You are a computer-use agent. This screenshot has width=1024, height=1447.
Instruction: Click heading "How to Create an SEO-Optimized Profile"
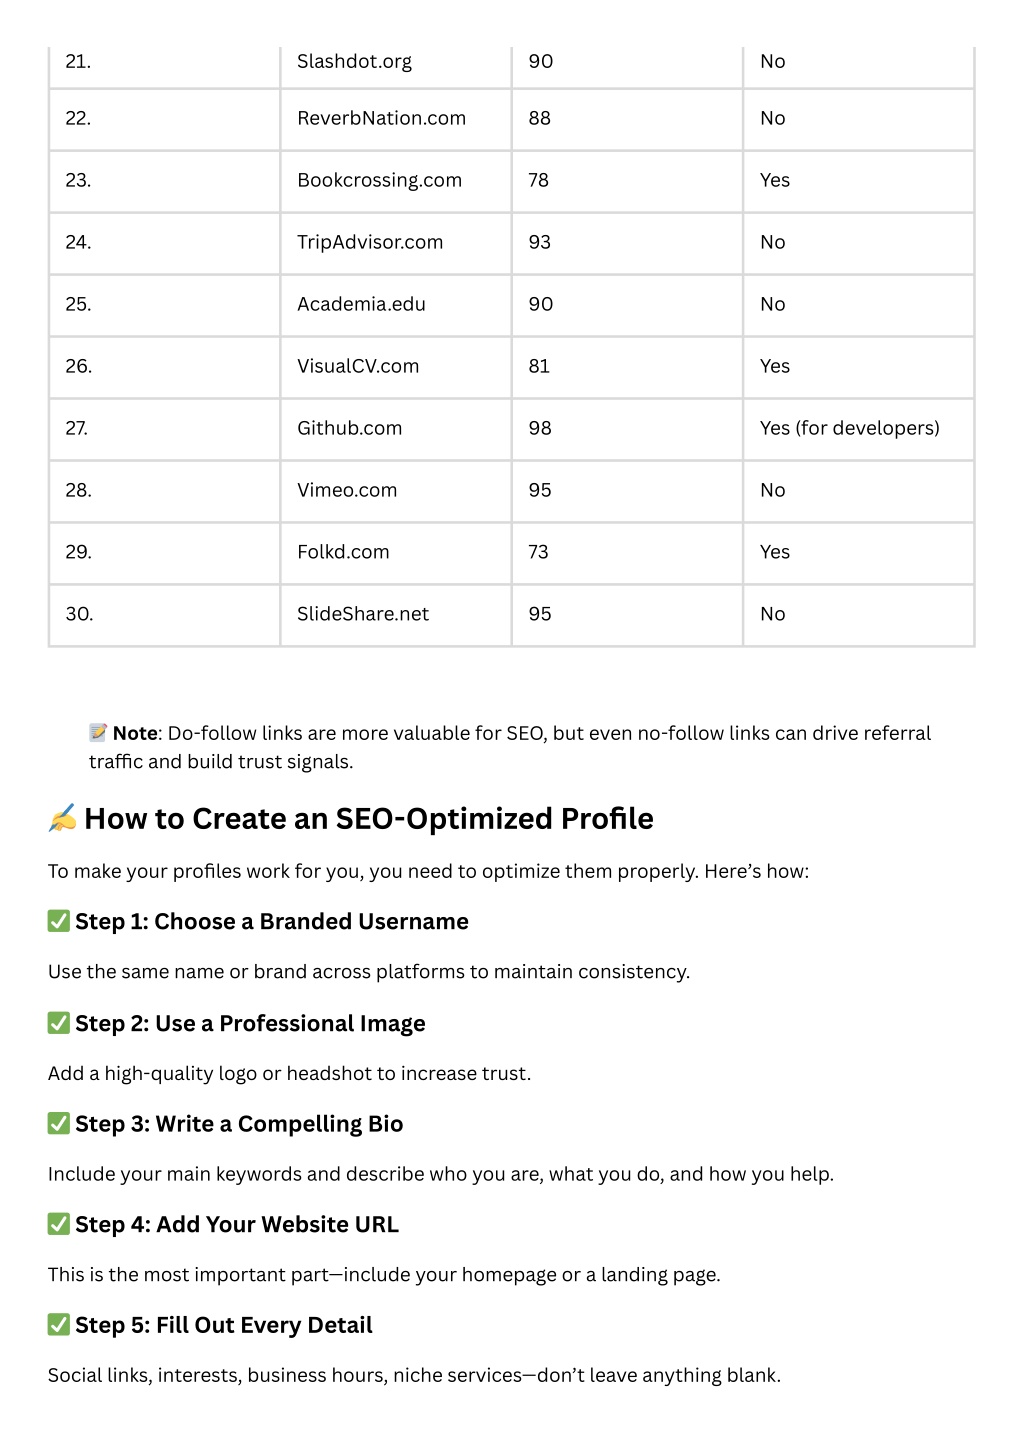click(369, 819)
